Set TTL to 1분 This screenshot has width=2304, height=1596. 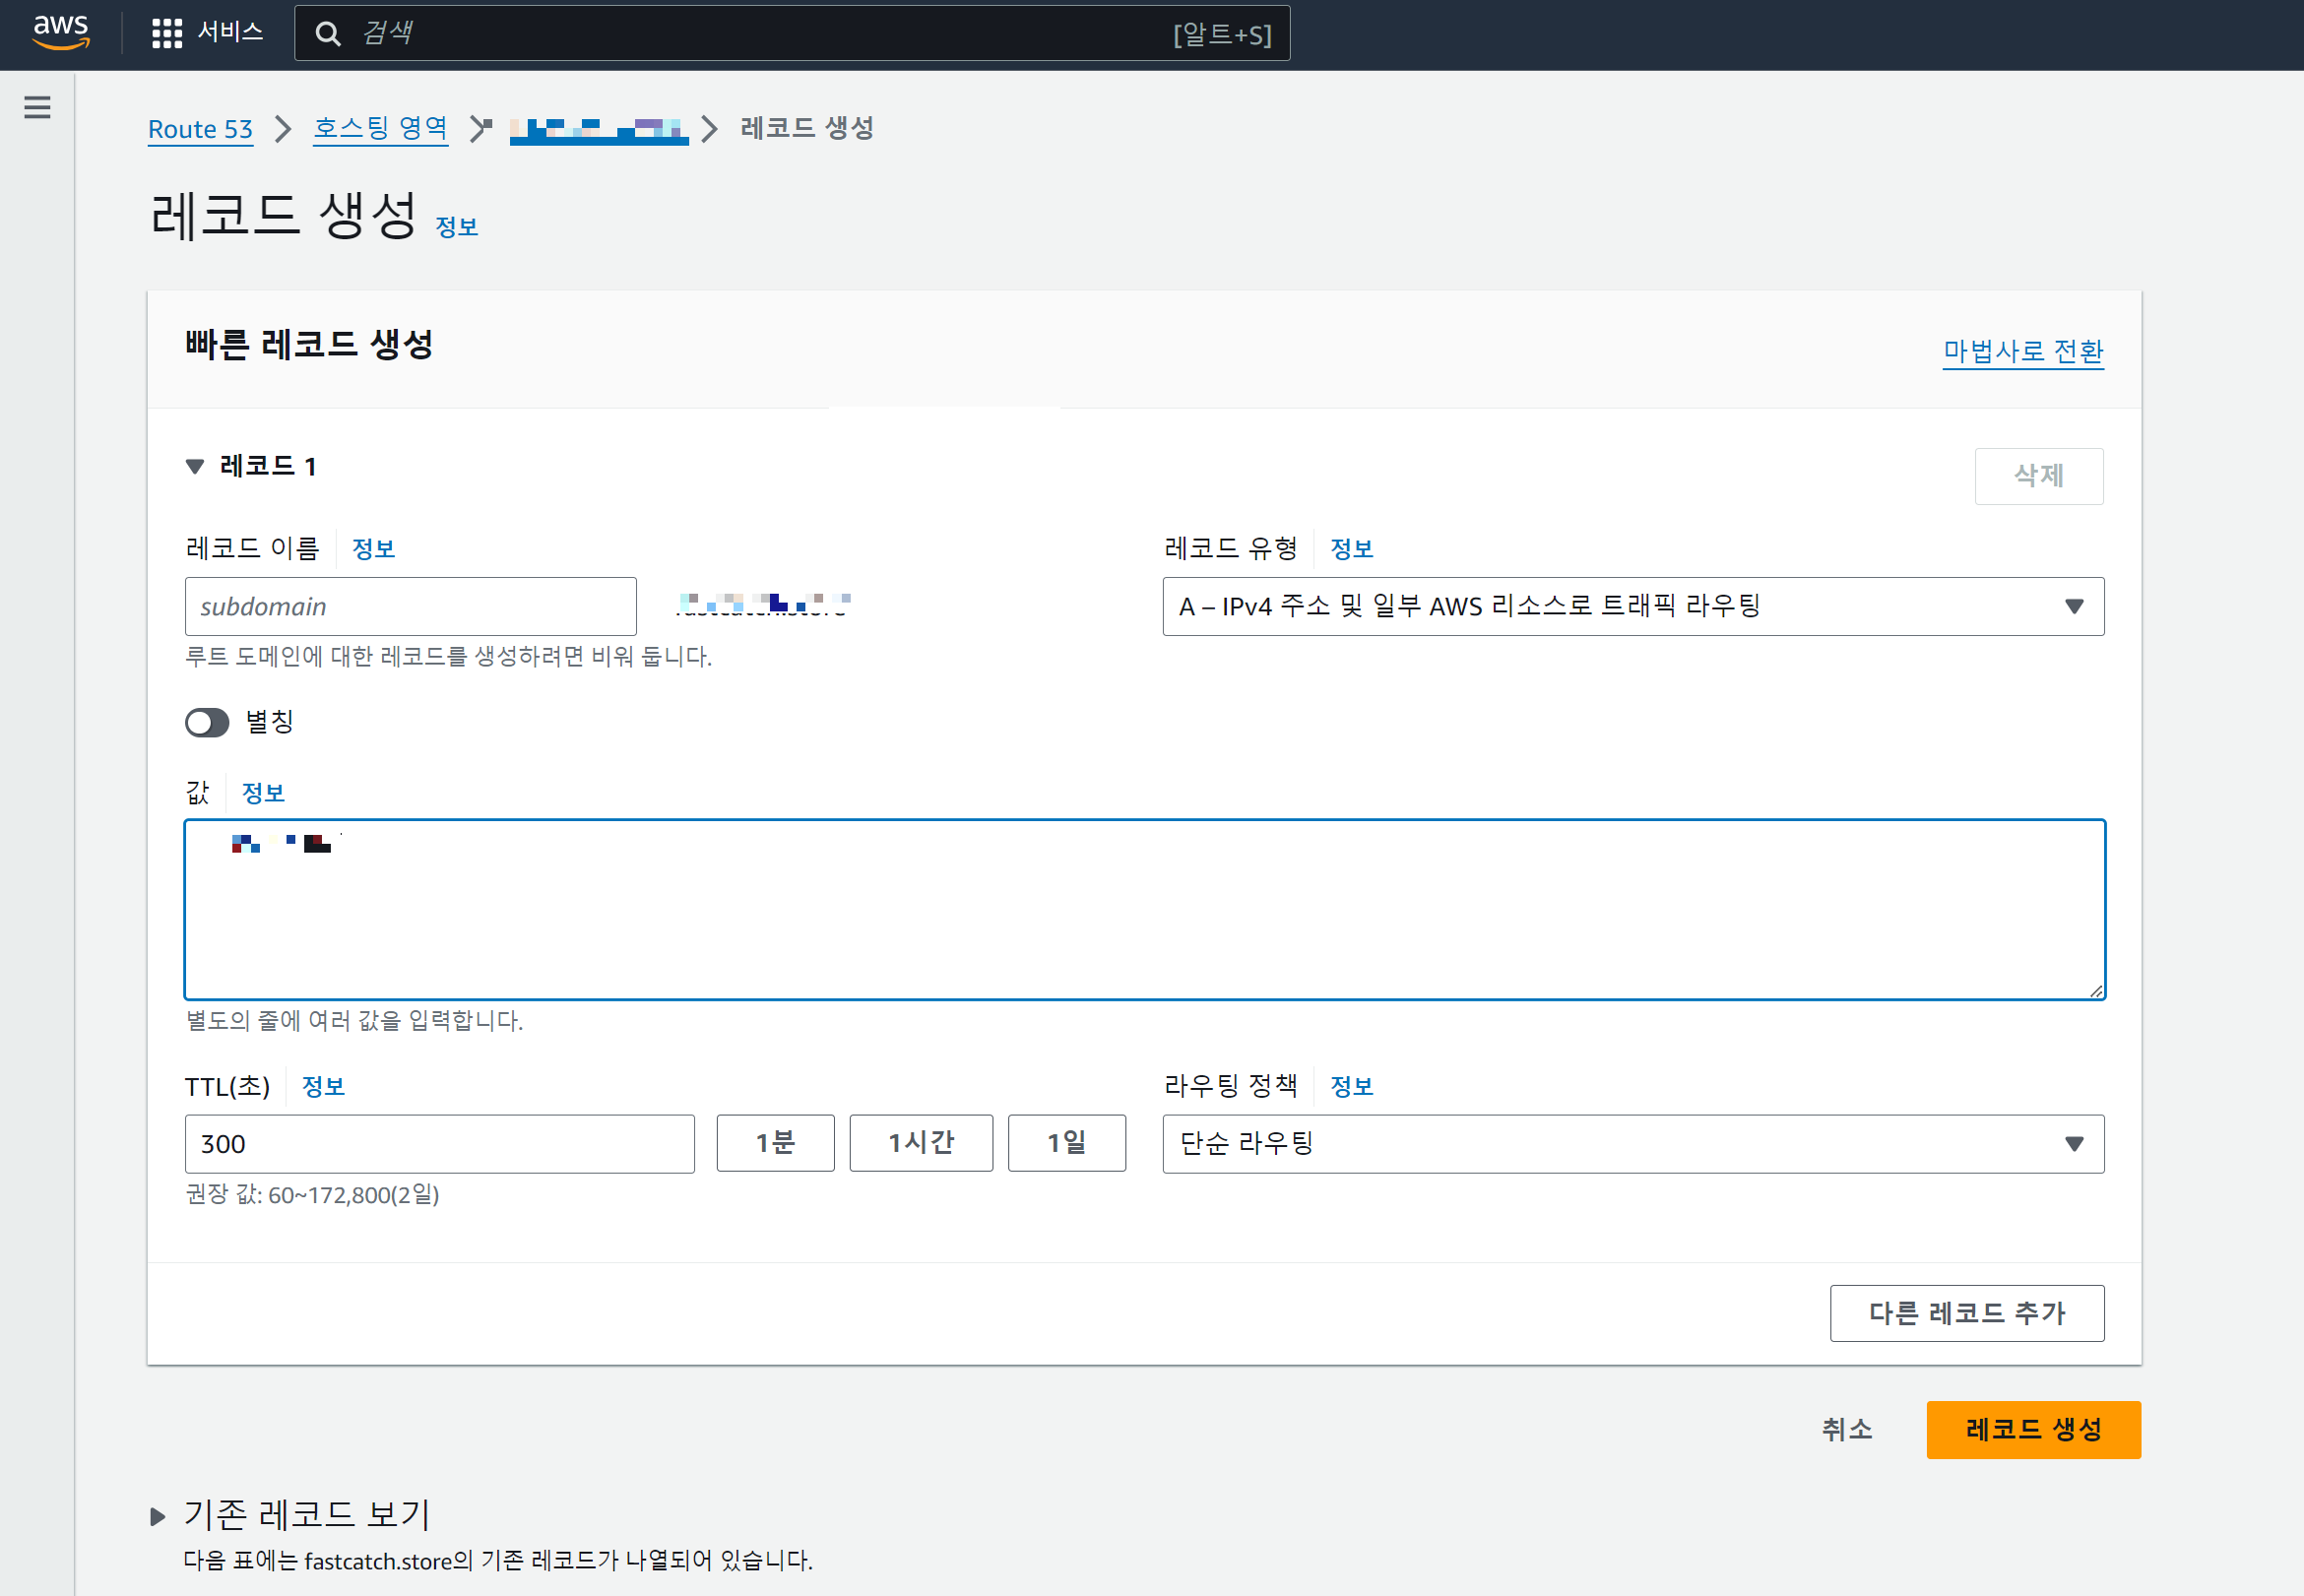(775, 1143)
